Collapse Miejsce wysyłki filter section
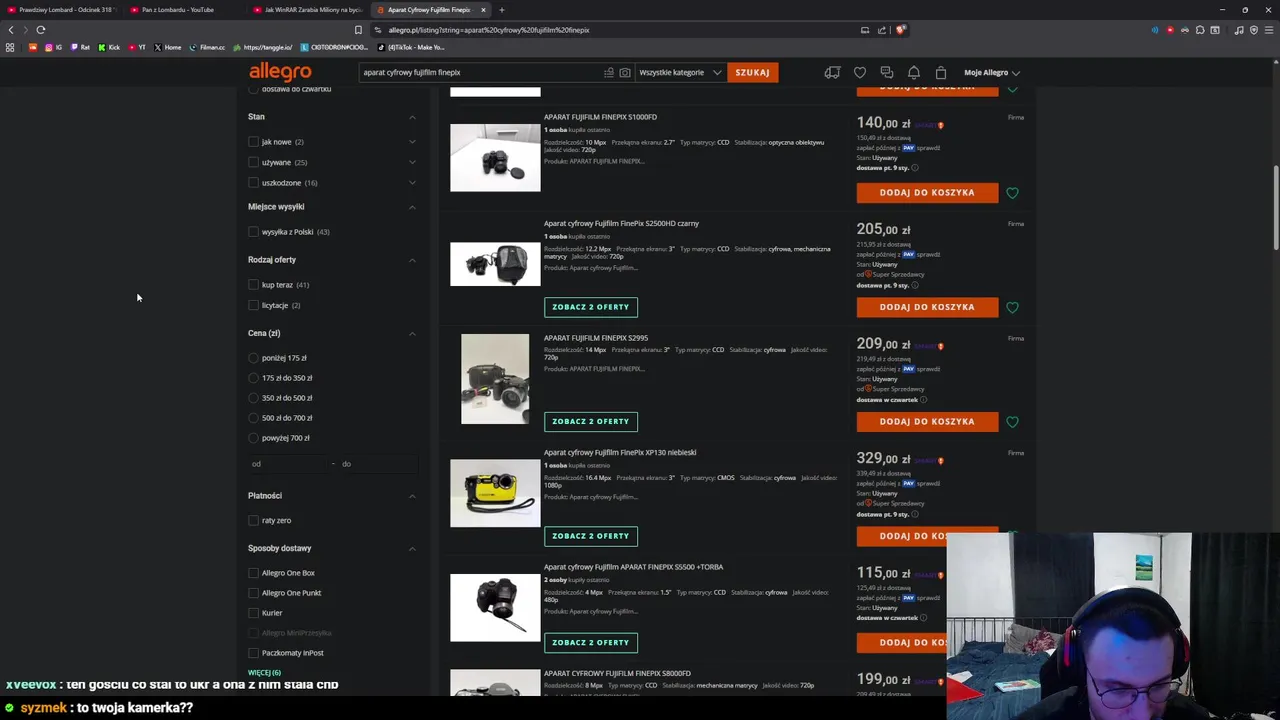Viewport: 1280px width, 720px height. (412, 207)
